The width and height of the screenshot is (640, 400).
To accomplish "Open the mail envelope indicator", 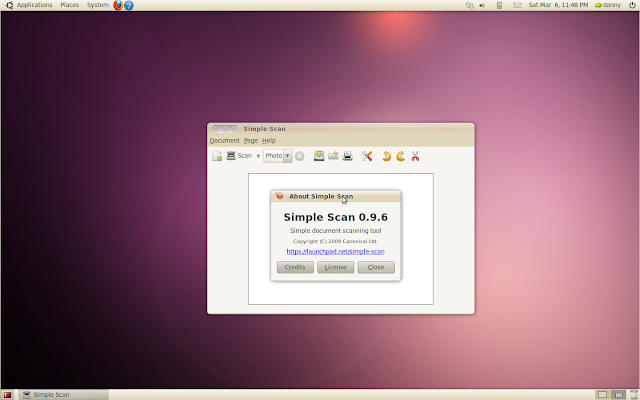I will tap(517, 5).
